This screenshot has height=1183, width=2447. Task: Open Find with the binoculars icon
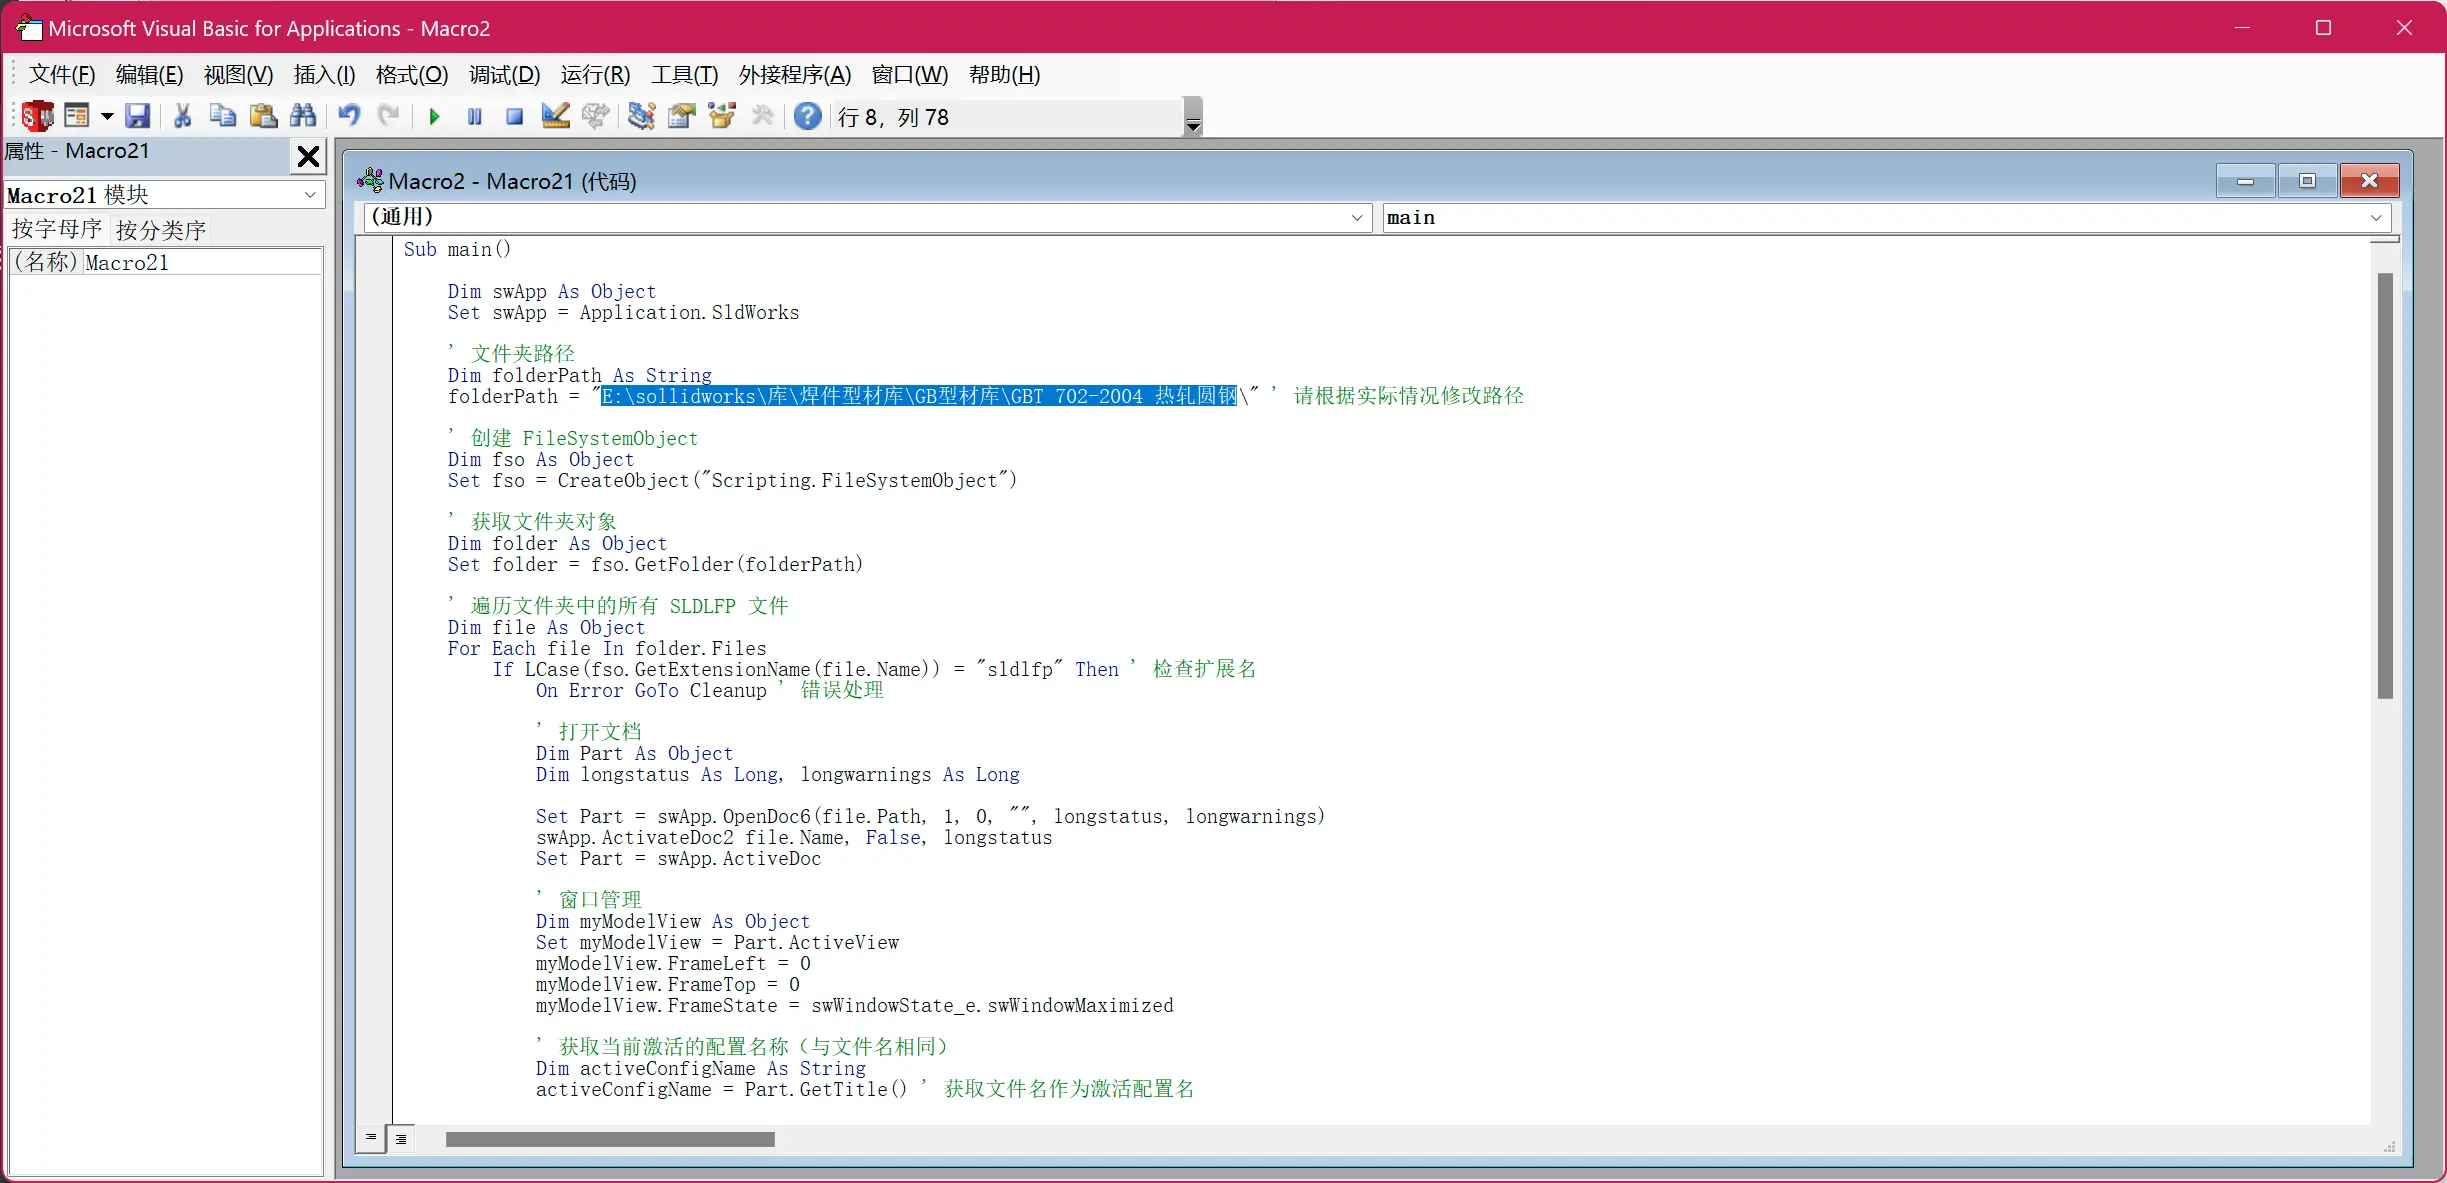(x=303, y=116)
